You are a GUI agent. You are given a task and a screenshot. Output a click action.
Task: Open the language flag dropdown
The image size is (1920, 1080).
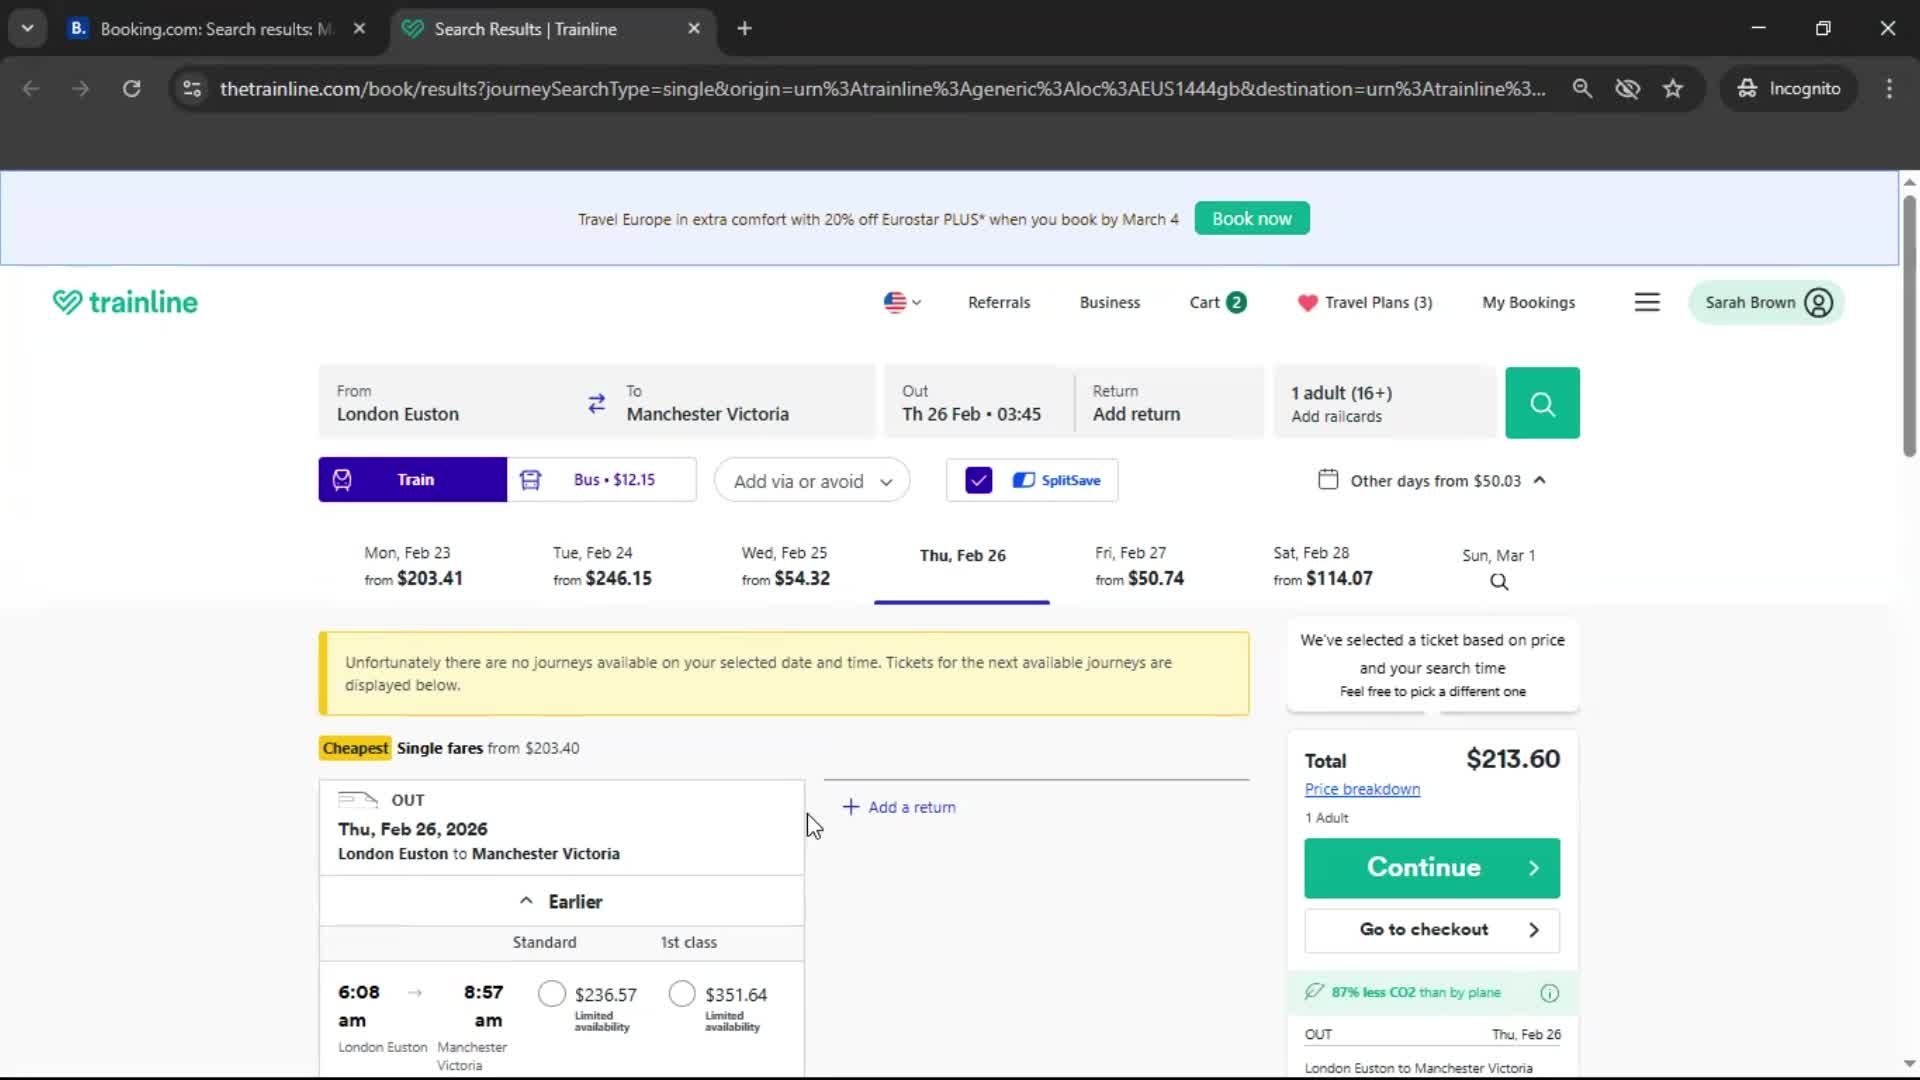tap(900, 302)
